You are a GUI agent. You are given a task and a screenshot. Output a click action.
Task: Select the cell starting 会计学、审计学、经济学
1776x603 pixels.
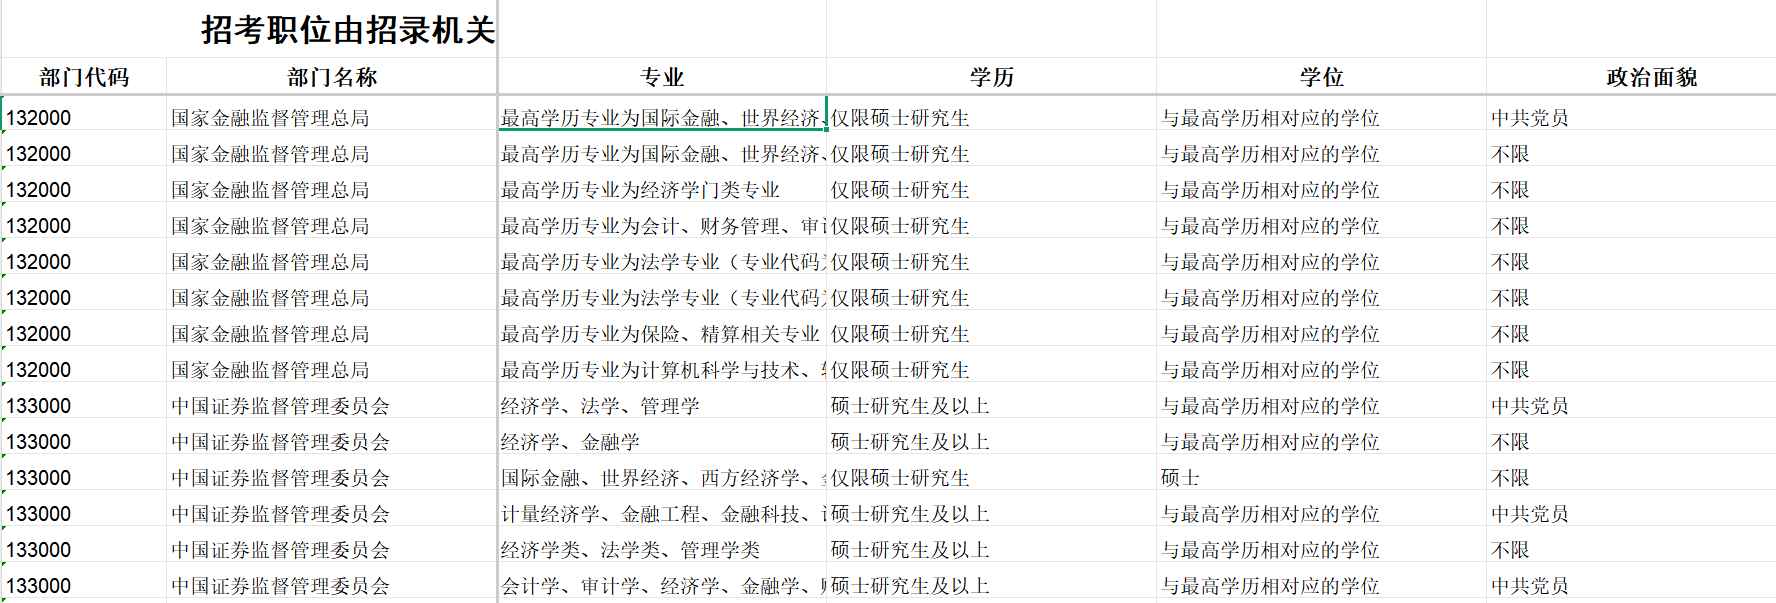coord(660,586)
